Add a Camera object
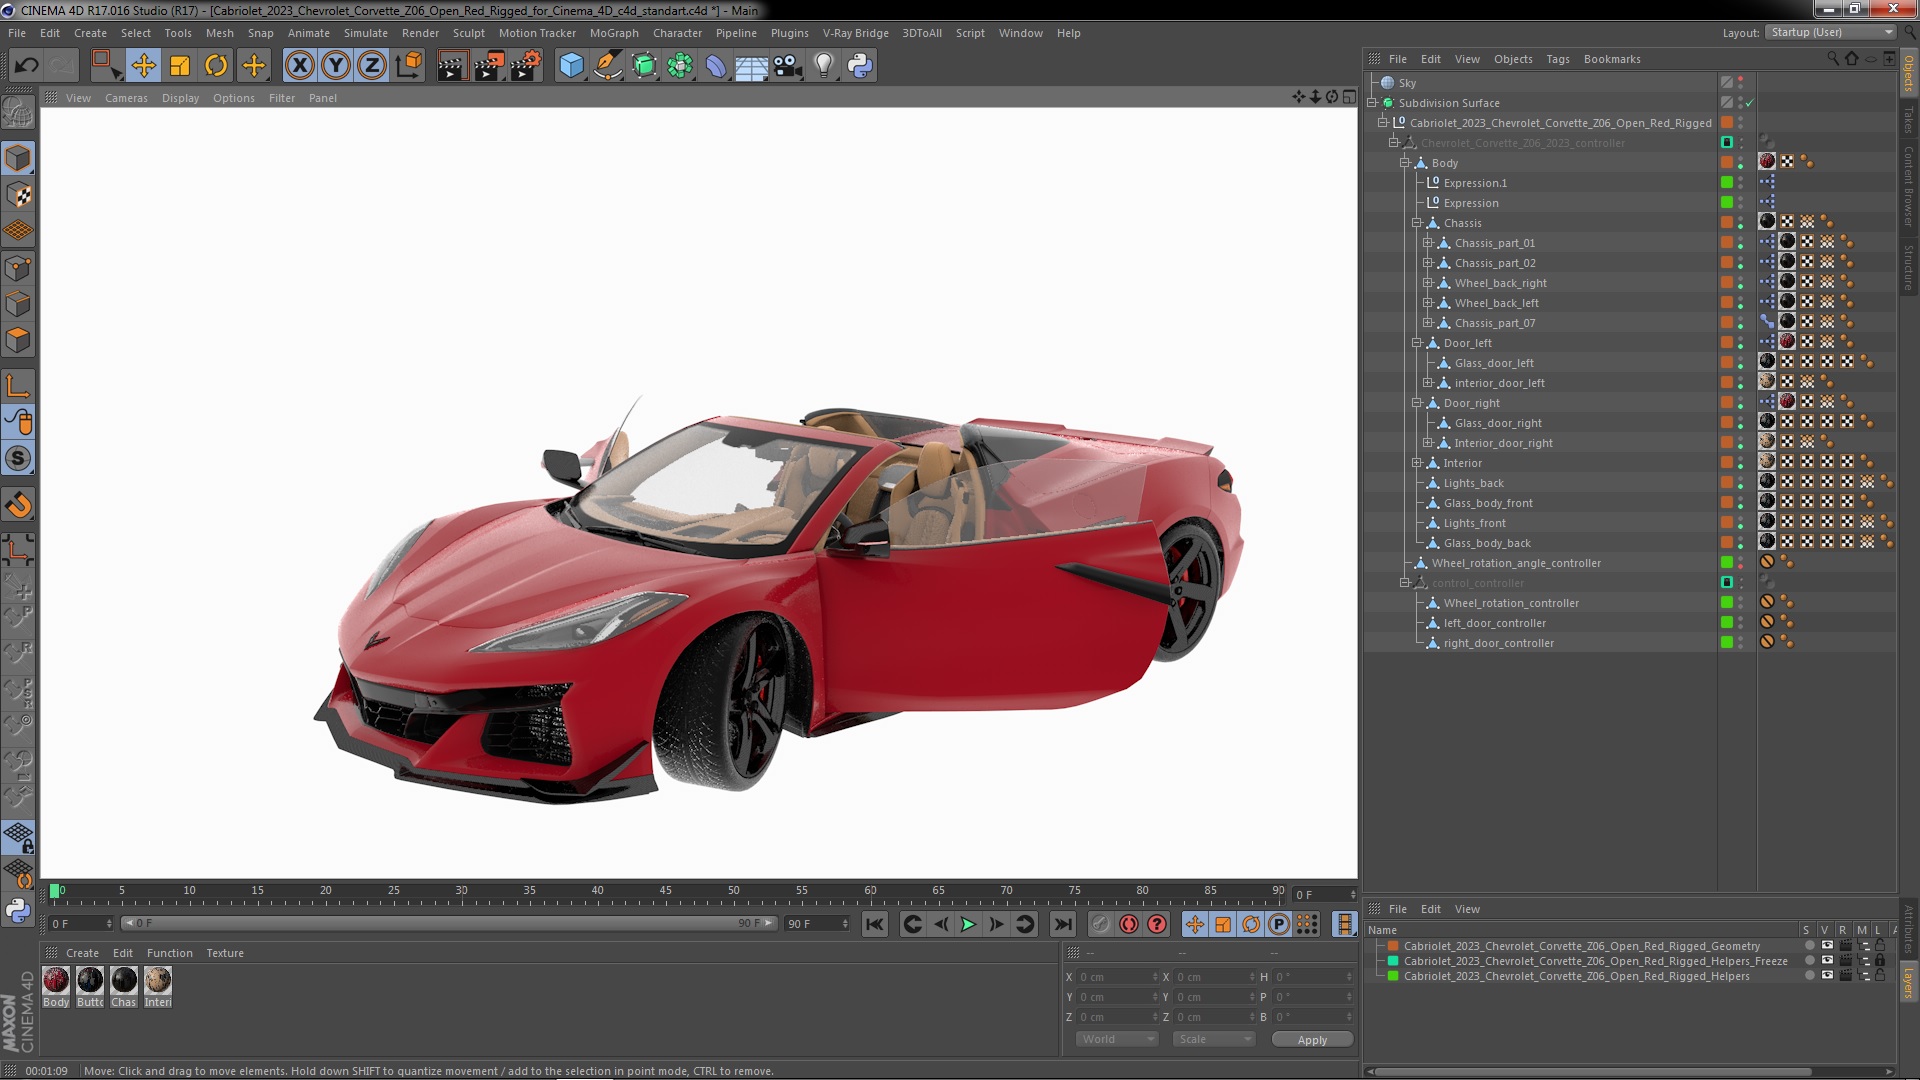The width and height of the screenshot is (1920, 1080). click(x=788, y=66)
